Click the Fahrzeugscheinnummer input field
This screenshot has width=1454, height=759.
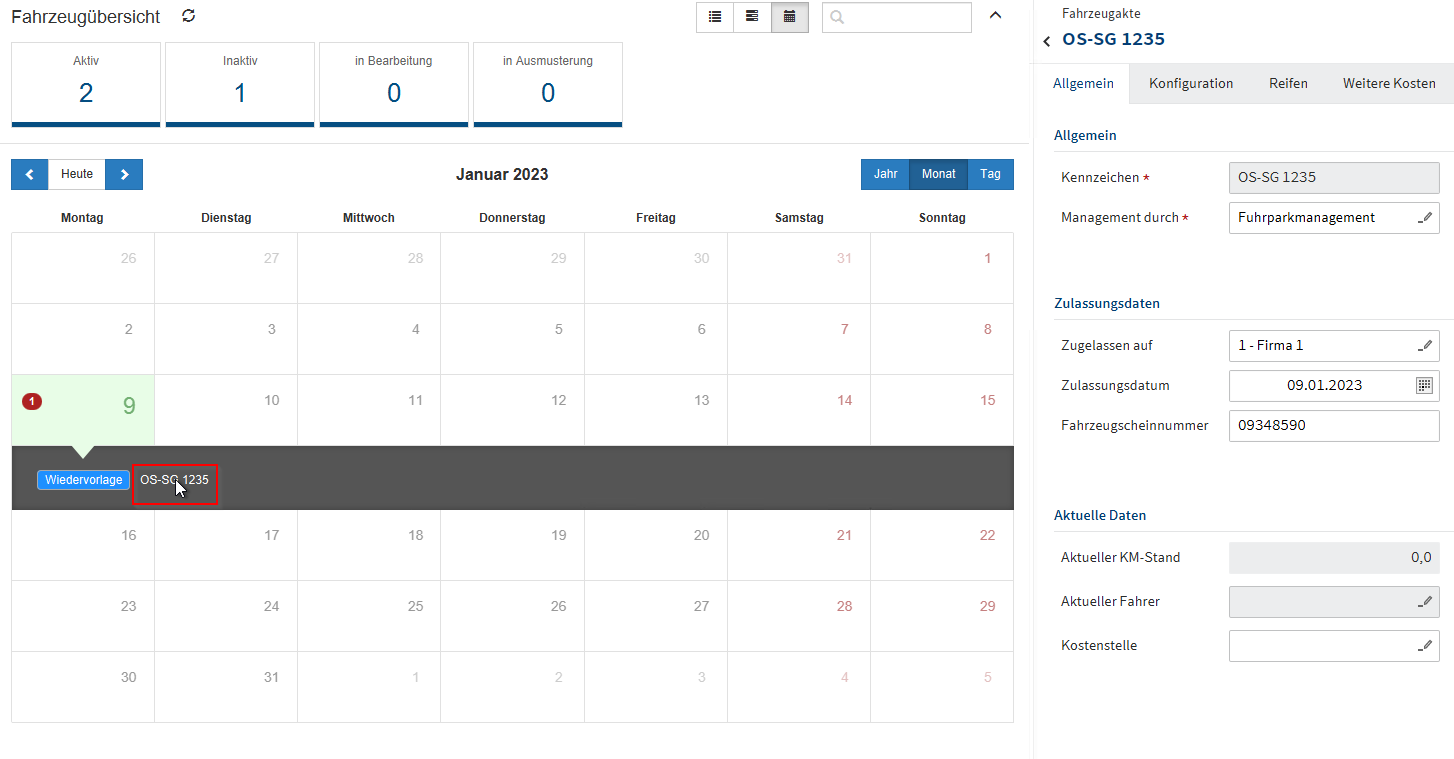coord(1333,426)
